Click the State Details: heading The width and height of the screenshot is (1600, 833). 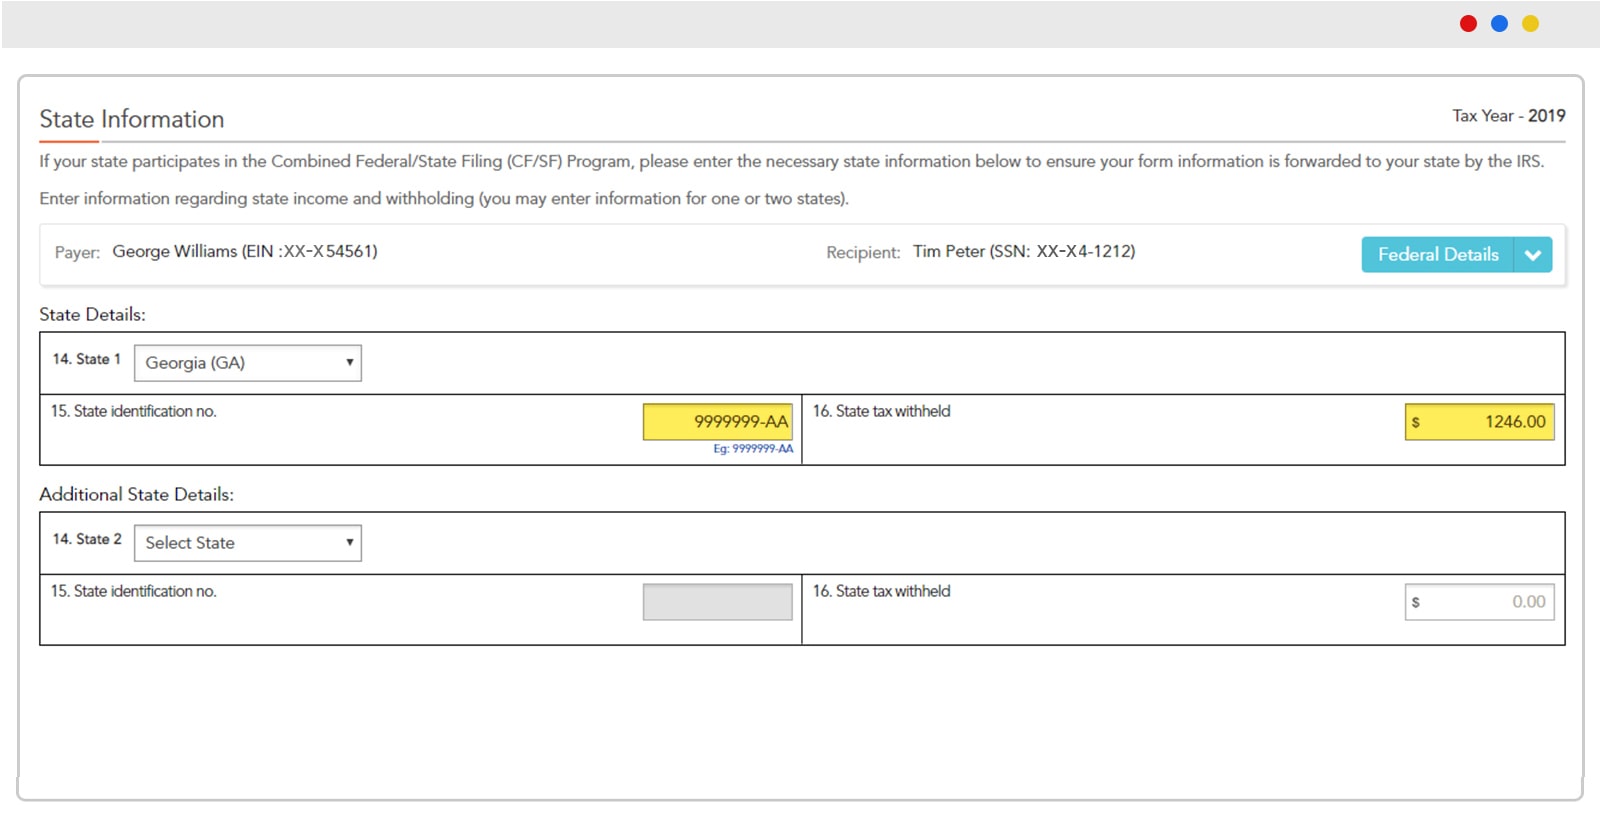click(x=92, y=314)
